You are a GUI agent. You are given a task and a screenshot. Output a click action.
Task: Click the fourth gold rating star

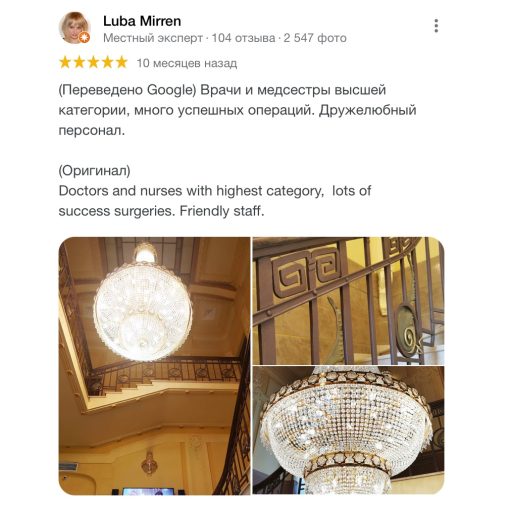pos(108,62)
